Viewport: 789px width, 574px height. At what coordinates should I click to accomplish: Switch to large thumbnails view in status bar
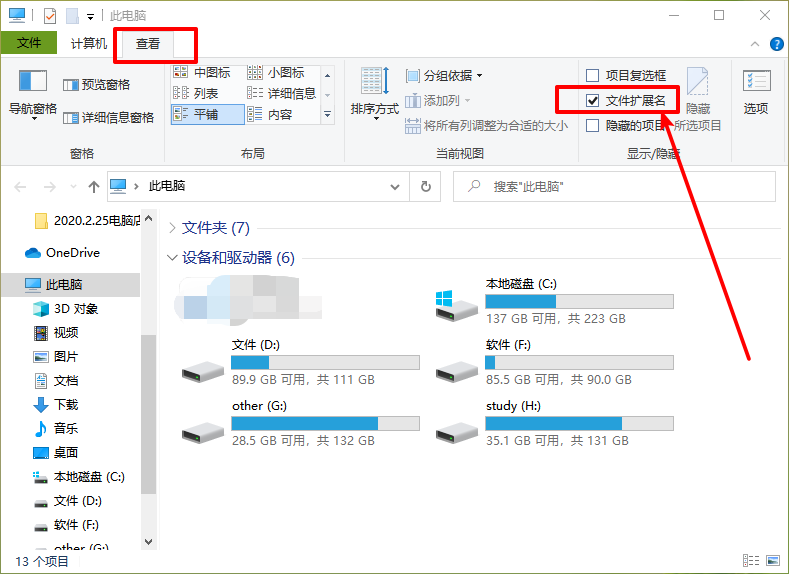point(773,560)
